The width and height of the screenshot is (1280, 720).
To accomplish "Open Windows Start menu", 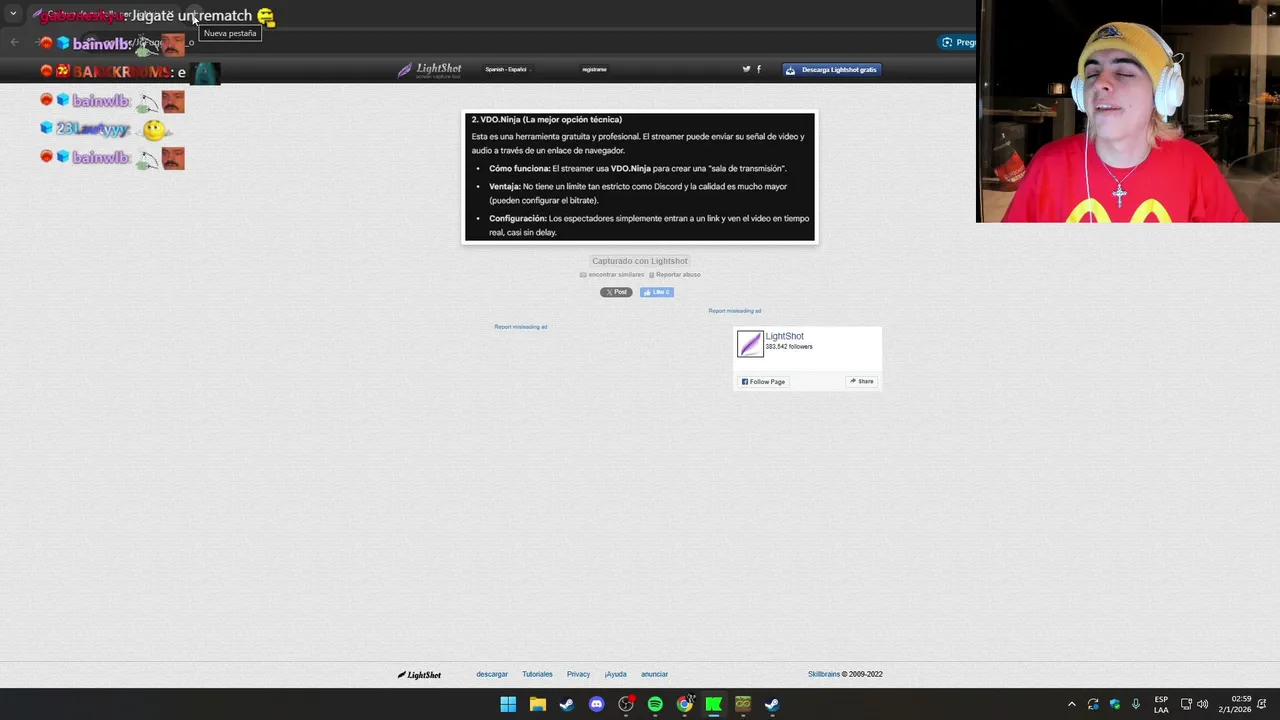I will coord(508,704).
